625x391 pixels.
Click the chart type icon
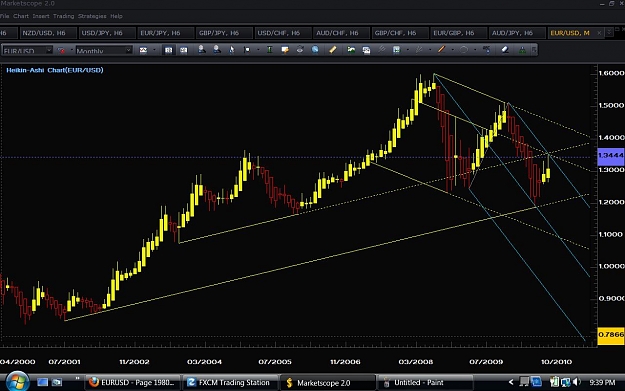point(143,50)
